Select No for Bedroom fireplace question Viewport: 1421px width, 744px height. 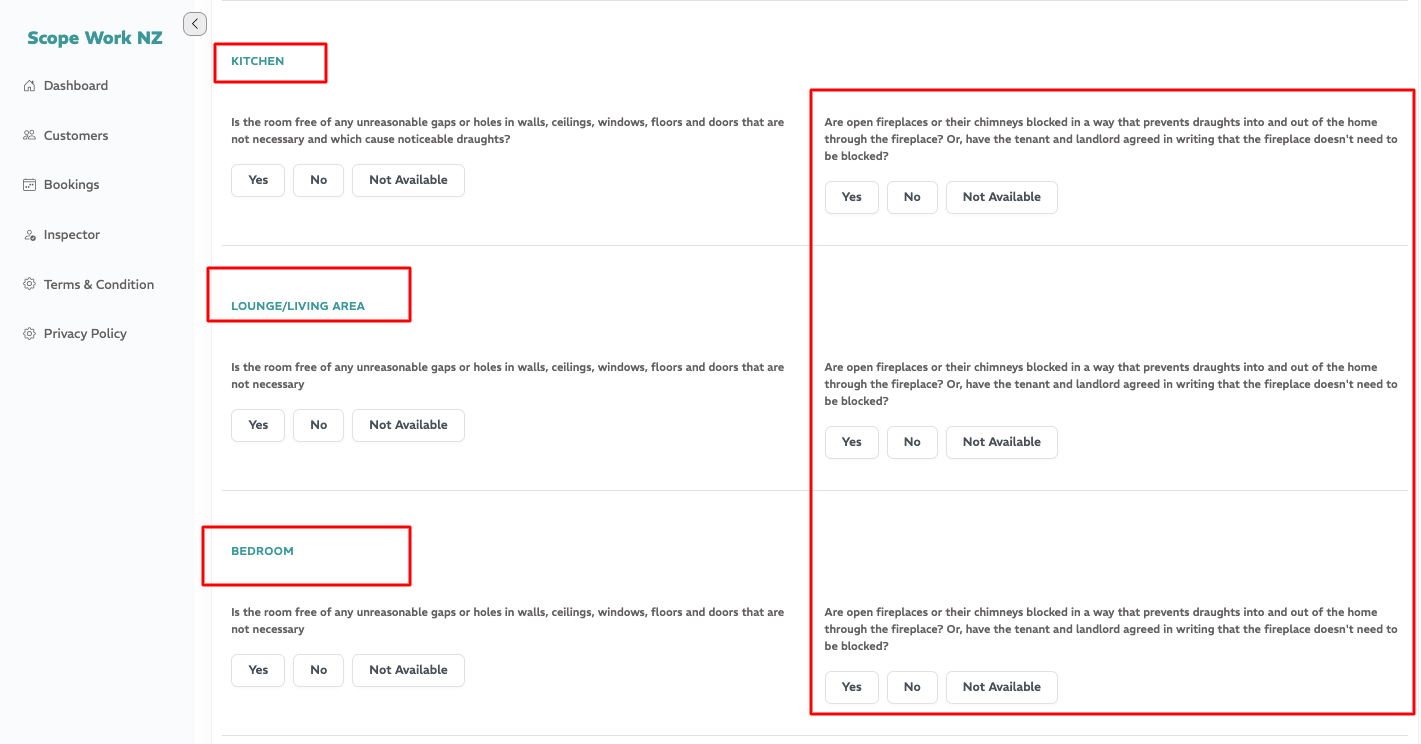(912, 687)
